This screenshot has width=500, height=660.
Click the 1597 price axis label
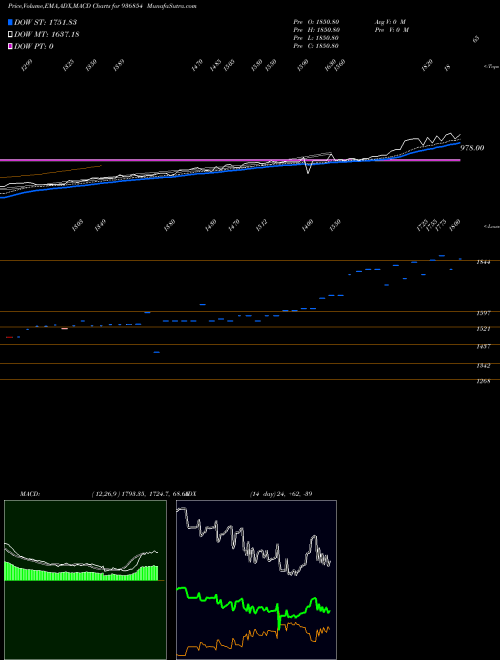[x=483, y=313]
